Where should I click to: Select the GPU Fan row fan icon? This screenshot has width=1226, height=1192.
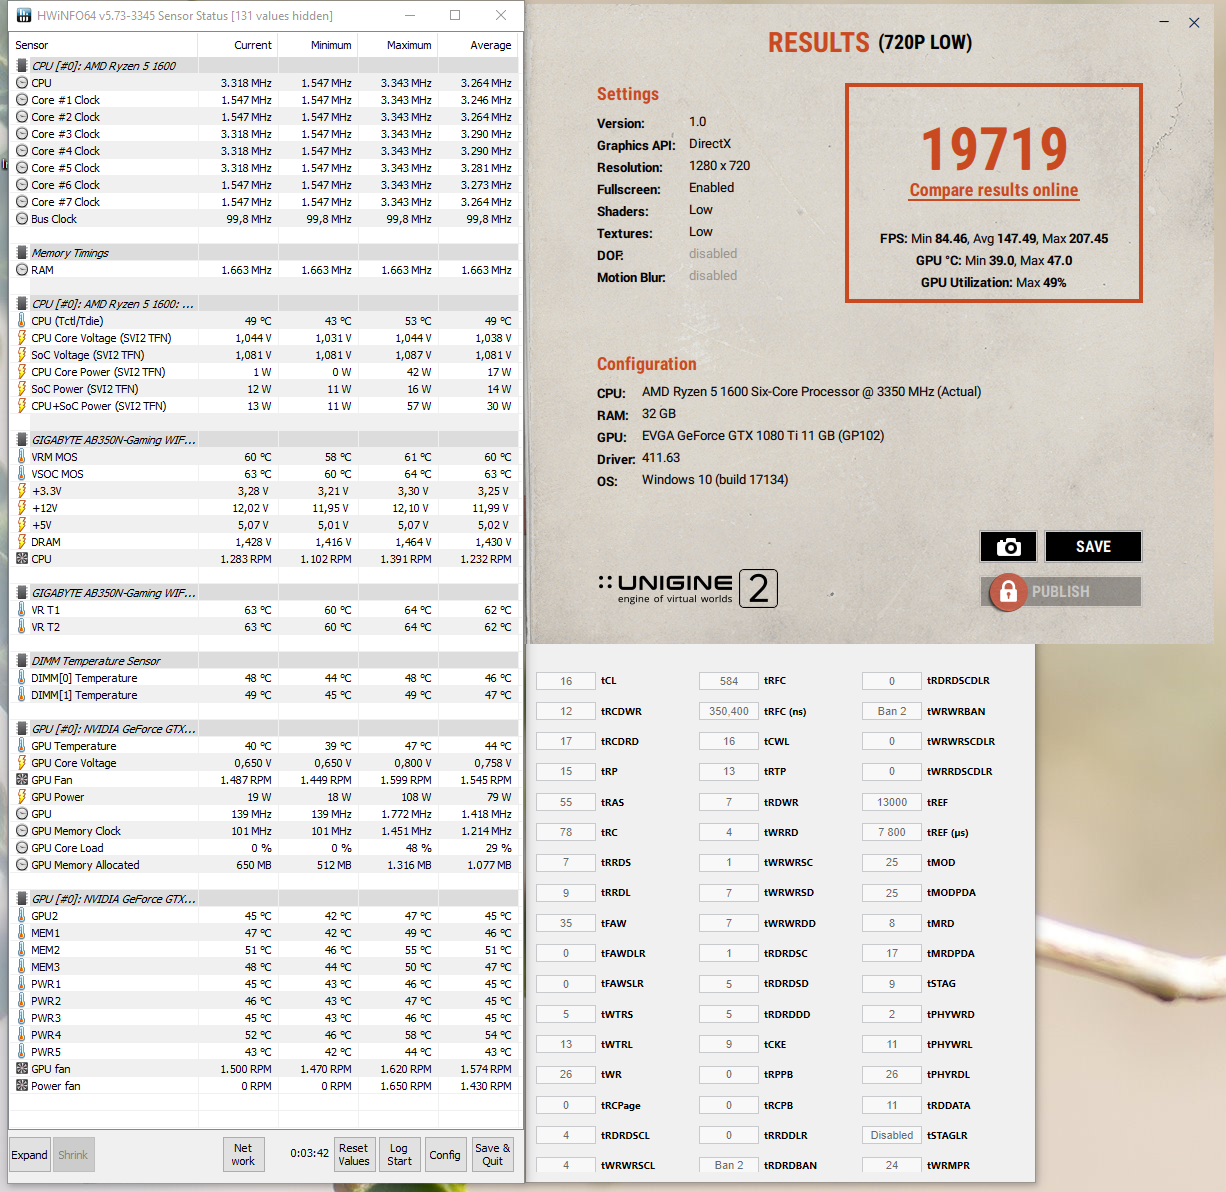[22, 780]
